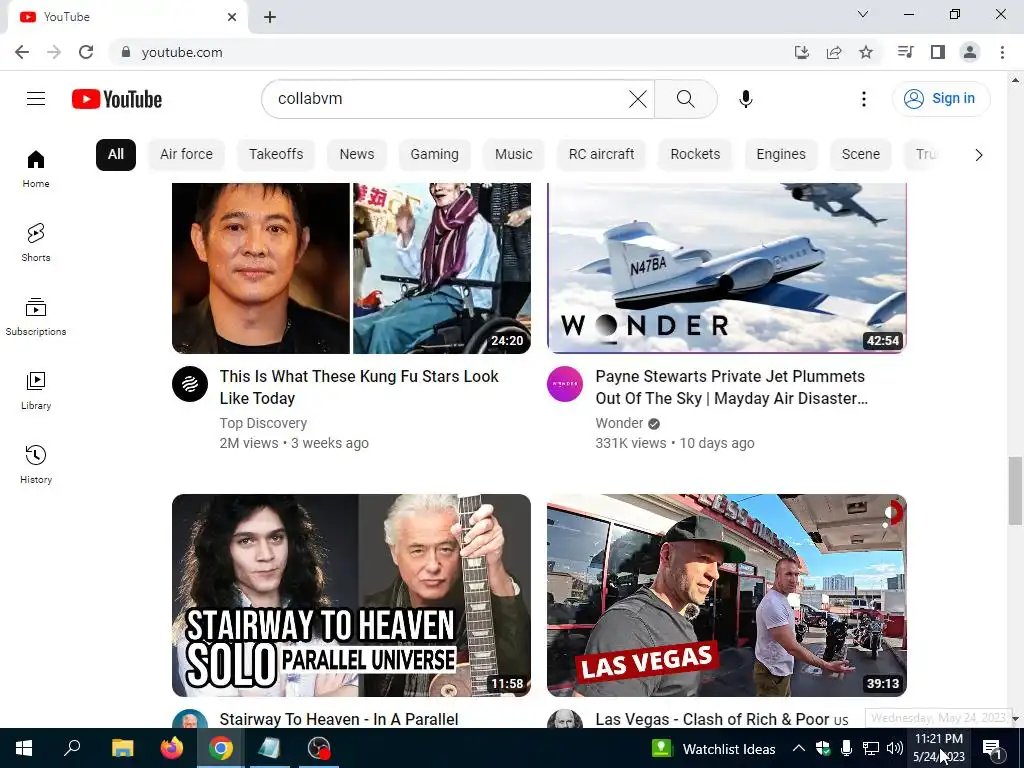
Task: Play Wonder private jet thumbnail
Action: (727, 268)
